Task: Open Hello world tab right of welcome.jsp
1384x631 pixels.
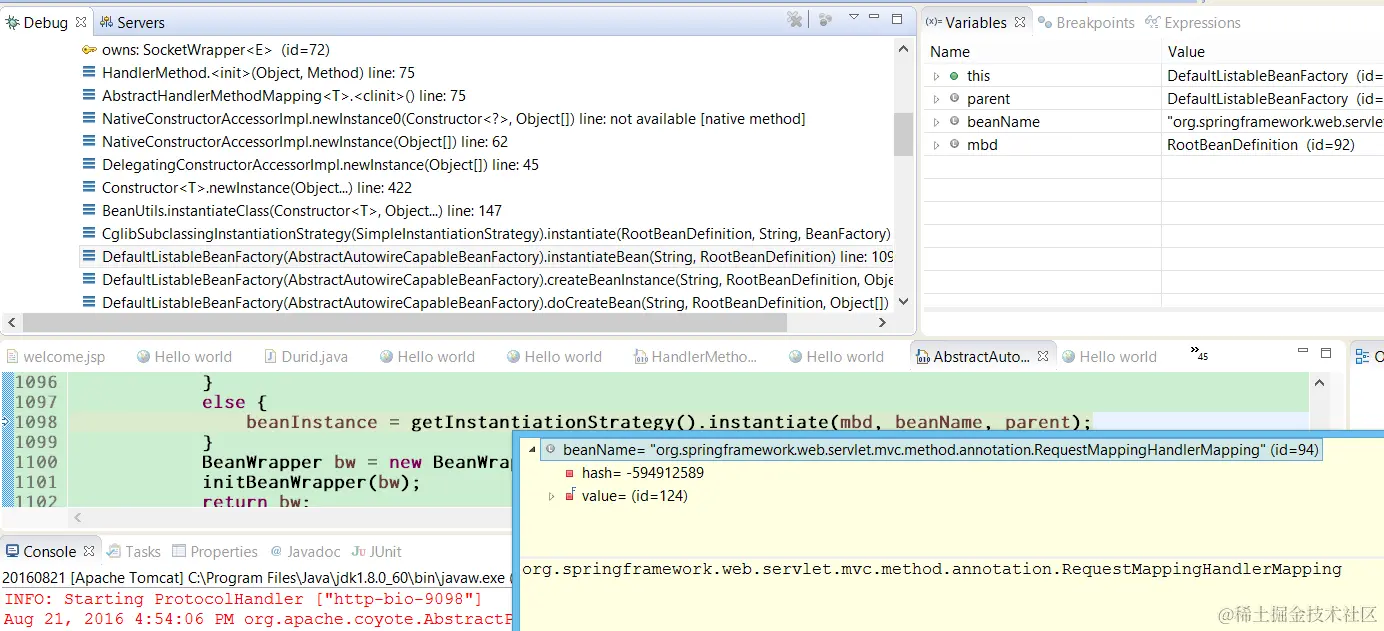Action: pos(184,357)
